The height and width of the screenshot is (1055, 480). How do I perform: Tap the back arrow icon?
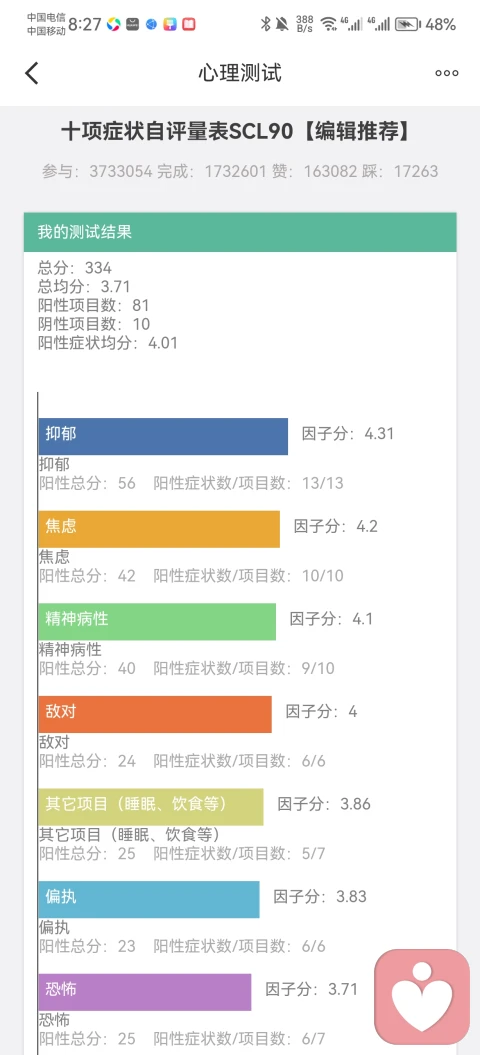[32, 73]
